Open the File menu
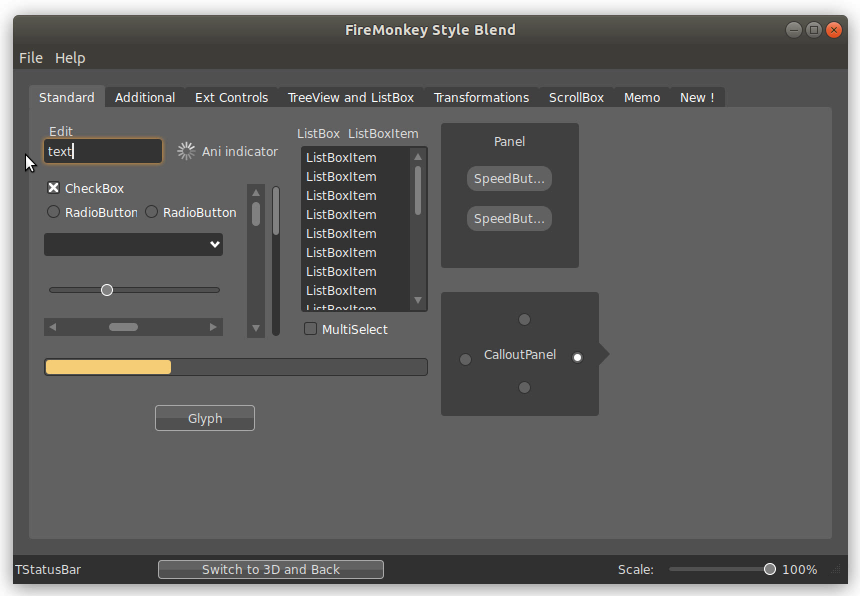Screen dimensions: 860x596 coord(31,58)
